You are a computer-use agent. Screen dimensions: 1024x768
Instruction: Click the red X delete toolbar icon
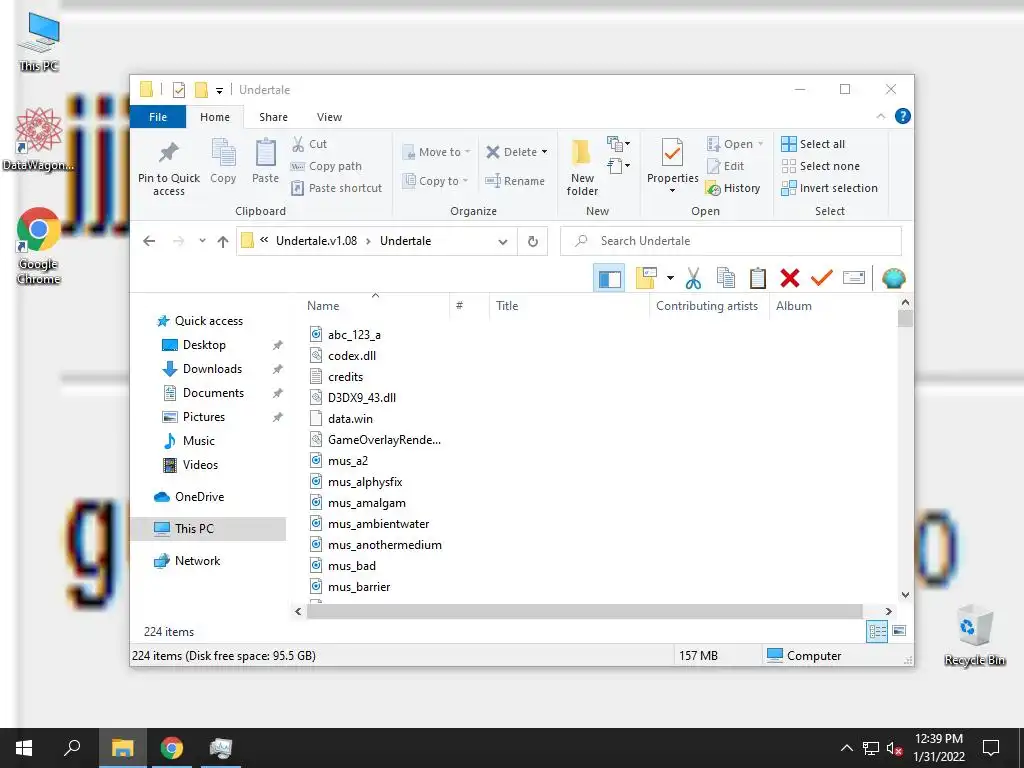790,278
